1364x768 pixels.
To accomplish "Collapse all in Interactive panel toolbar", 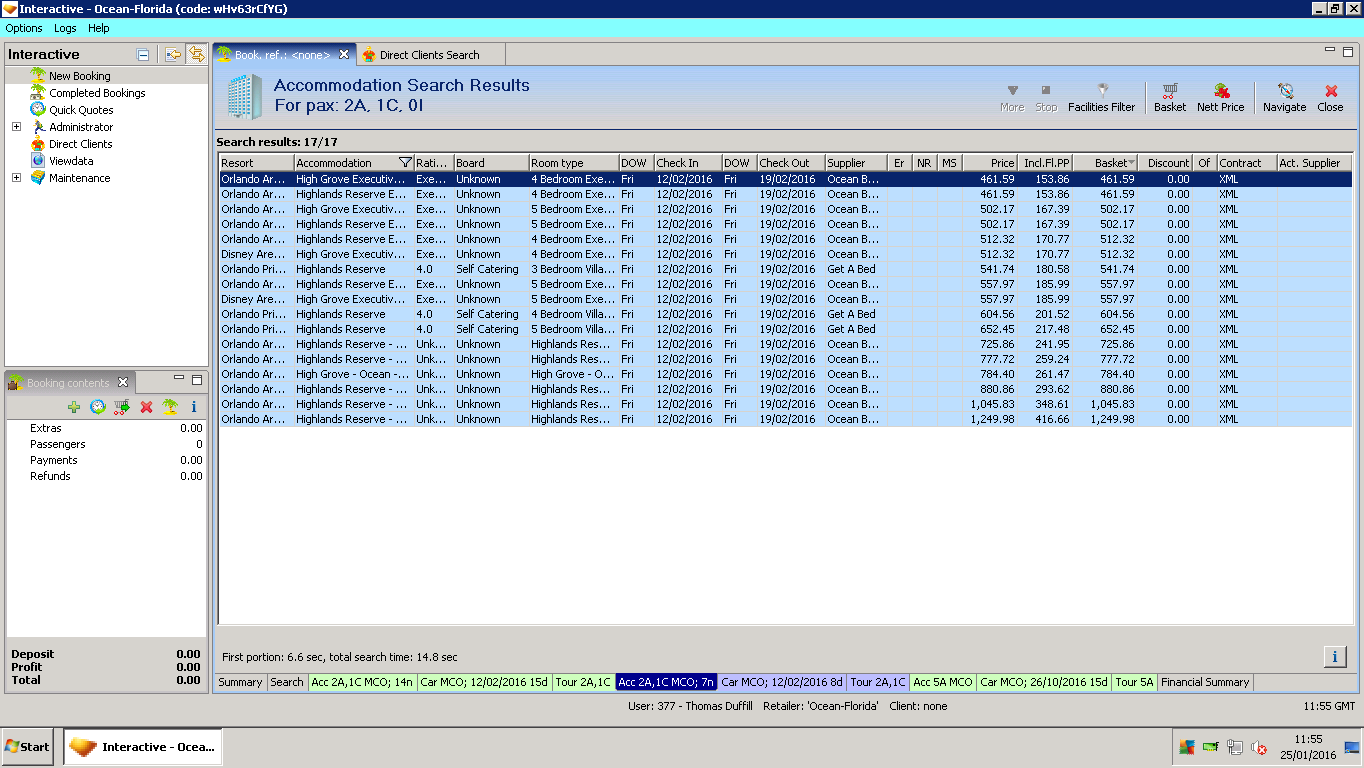I will (143, 55).
